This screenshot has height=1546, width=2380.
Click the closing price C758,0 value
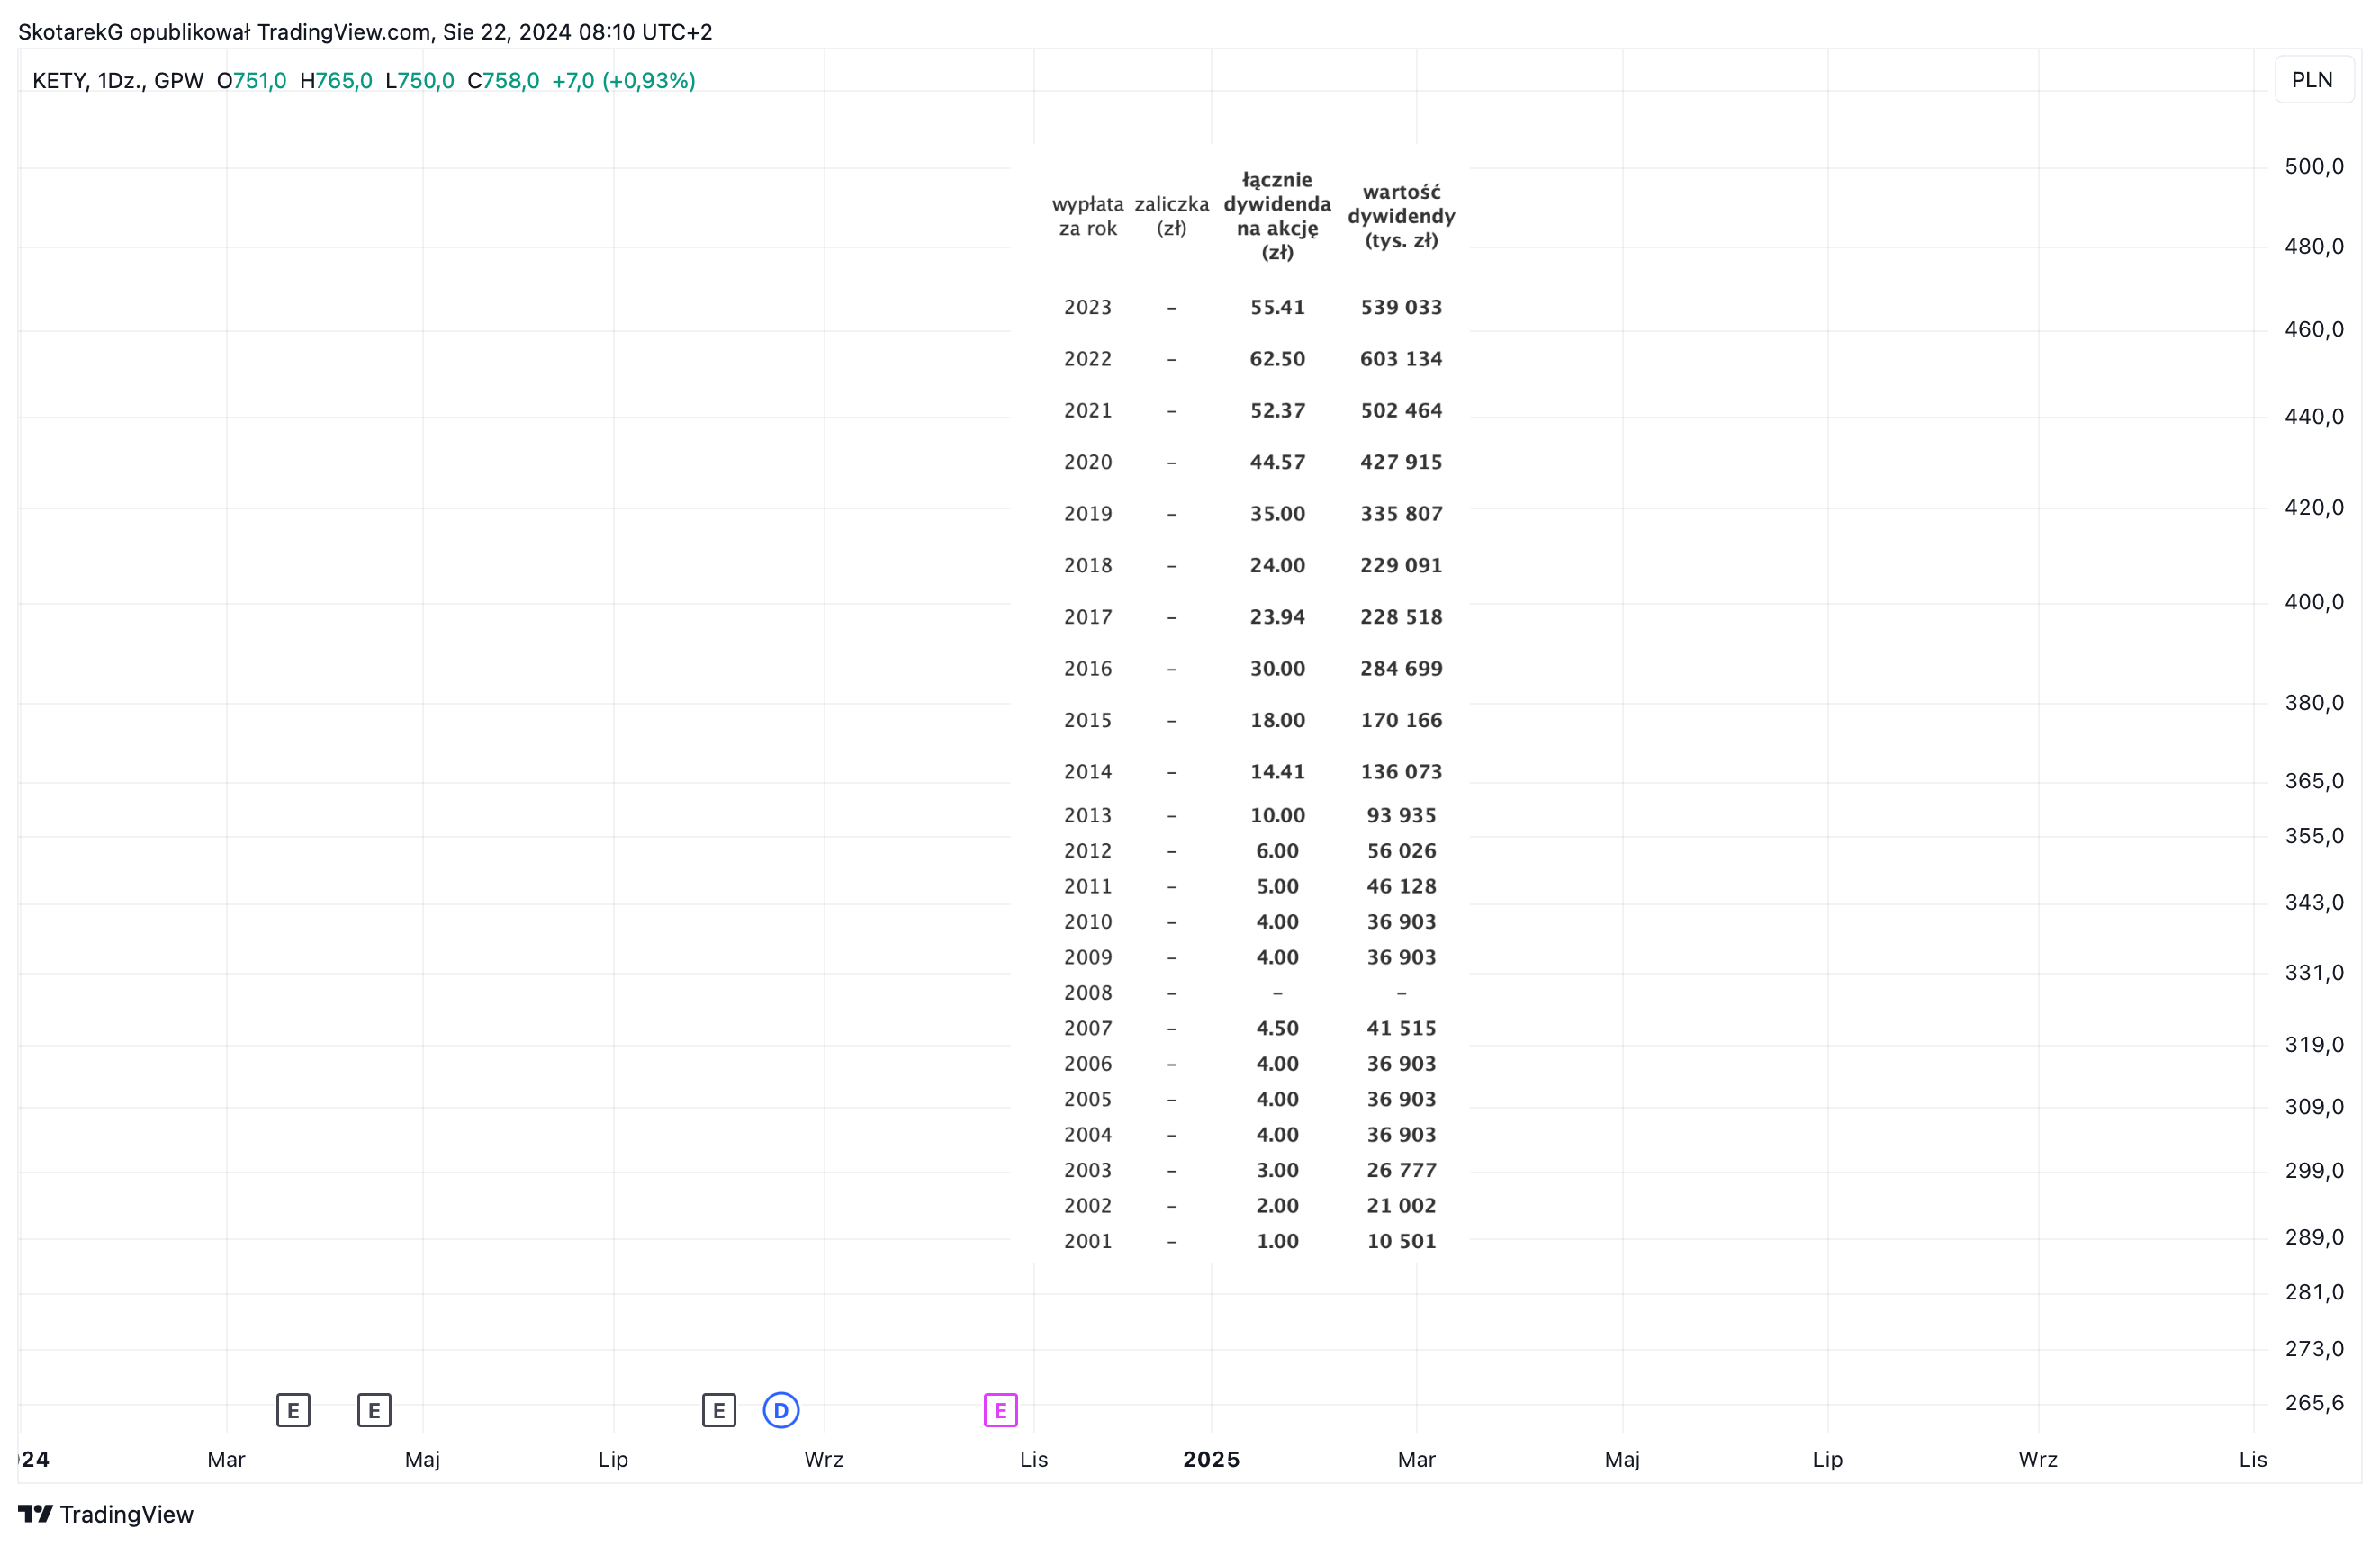[x=503, y=81]
